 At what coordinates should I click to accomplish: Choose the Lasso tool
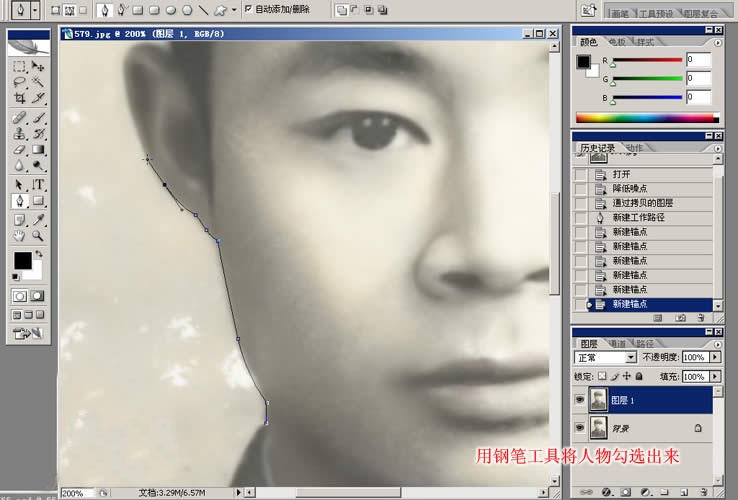19,82
